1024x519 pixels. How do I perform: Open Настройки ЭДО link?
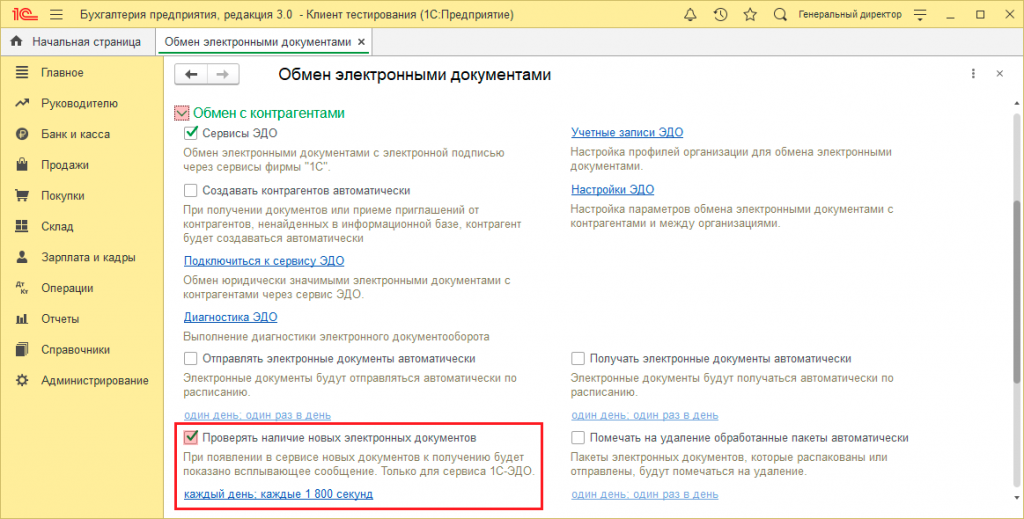(x=613, y=190)
